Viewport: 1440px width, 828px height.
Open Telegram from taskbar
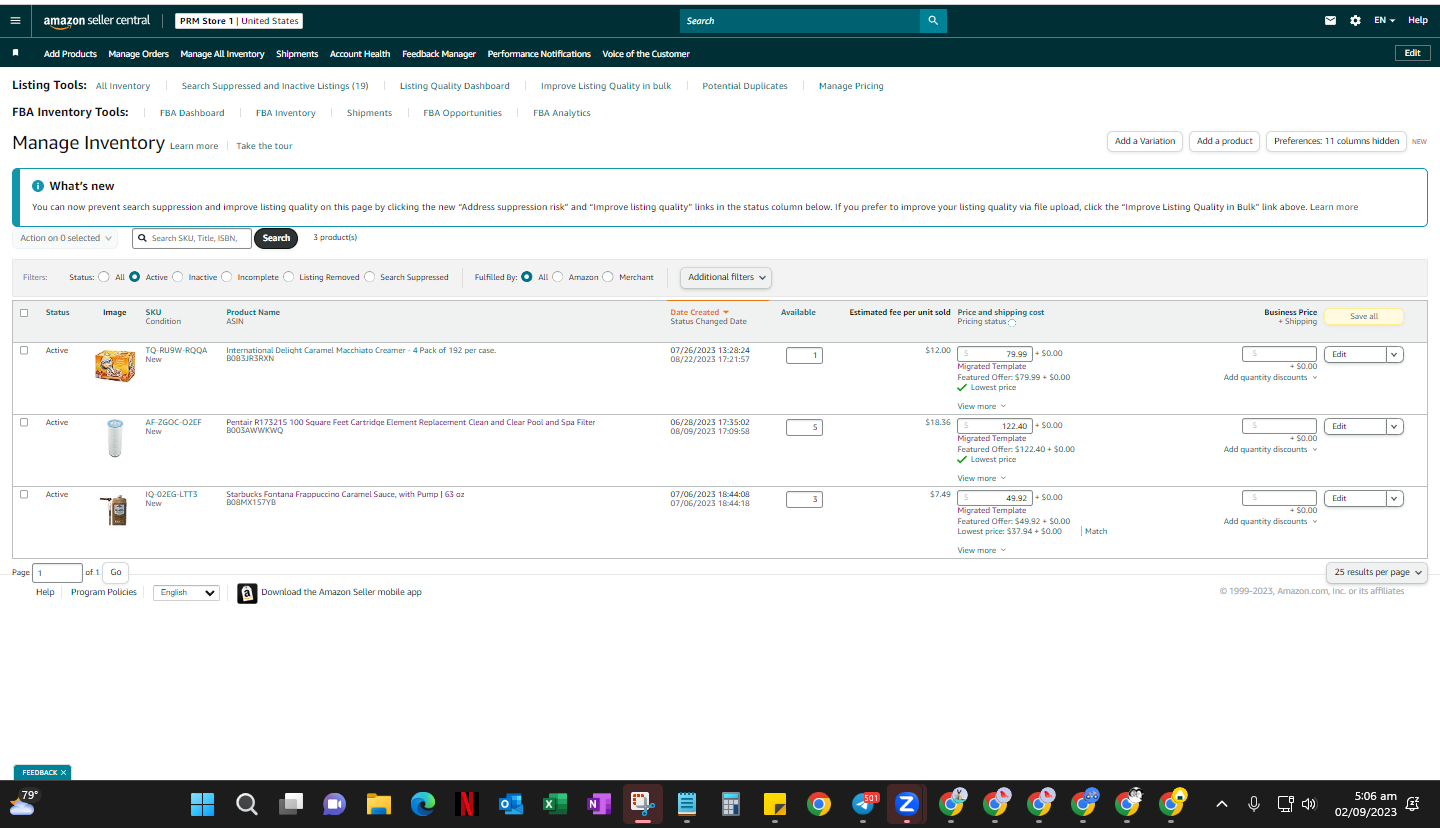tap(863, 804)
